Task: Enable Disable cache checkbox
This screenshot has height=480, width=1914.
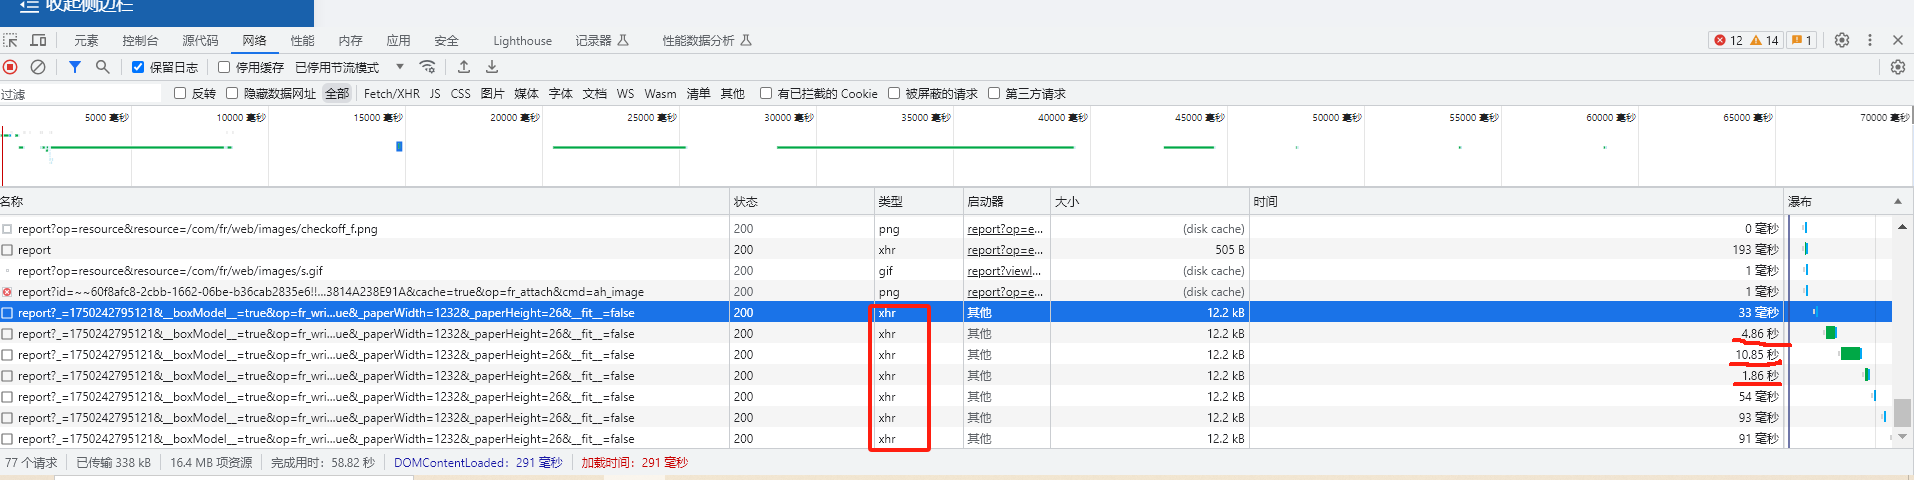Action: point(224,67)
